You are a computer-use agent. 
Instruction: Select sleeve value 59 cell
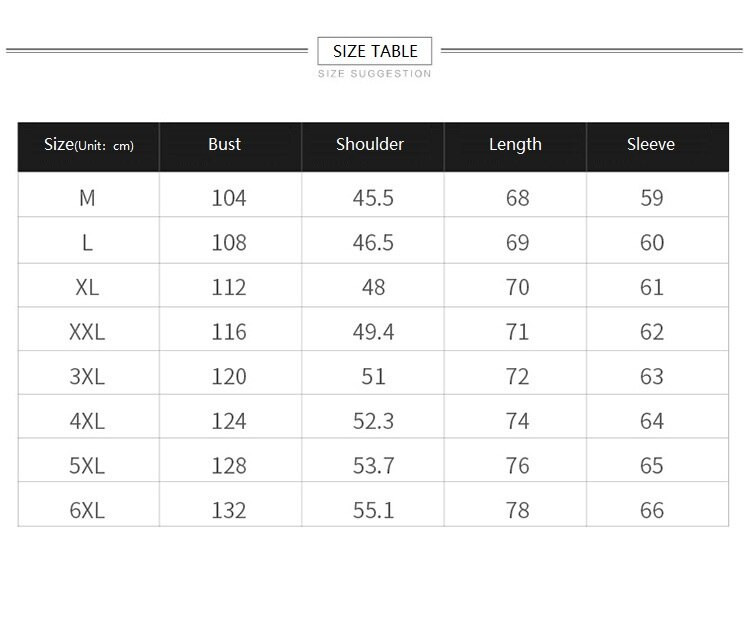[652, 198]
